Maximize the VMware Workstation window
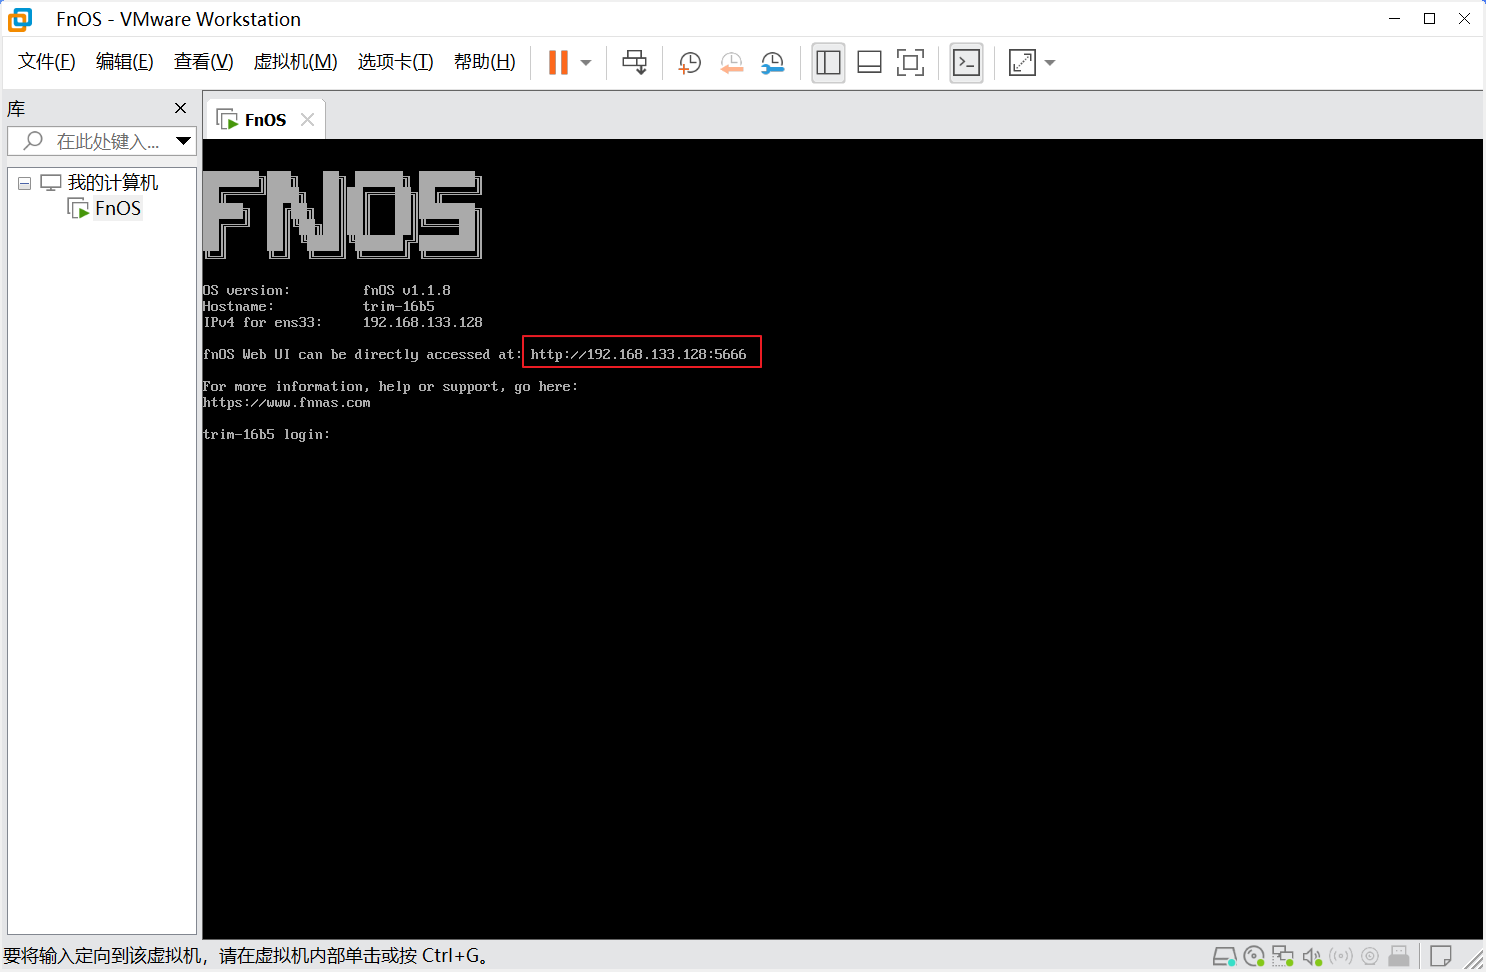 coord(1430,18)
